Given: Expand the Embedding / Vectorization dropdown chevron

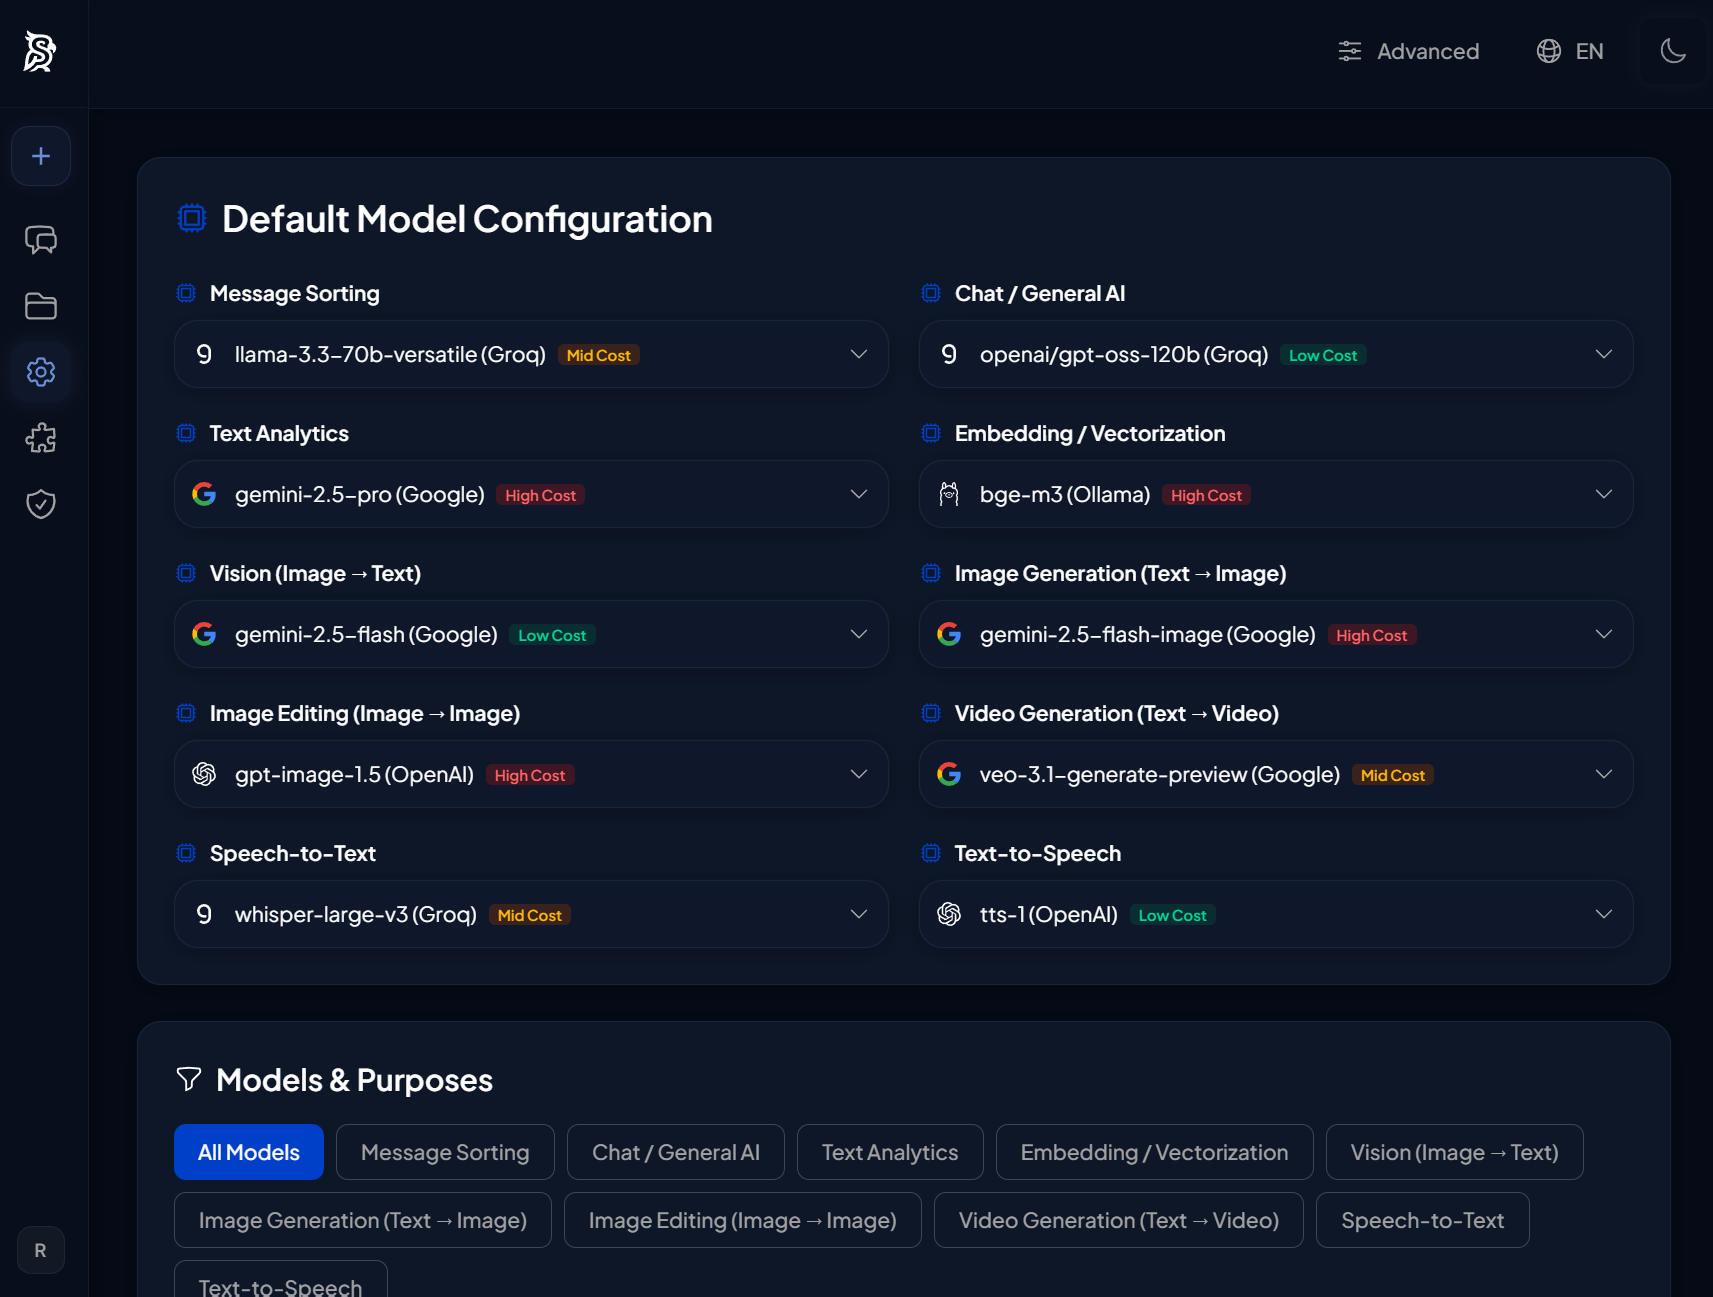Looking at the screenshot, I should coord(1604,494).
